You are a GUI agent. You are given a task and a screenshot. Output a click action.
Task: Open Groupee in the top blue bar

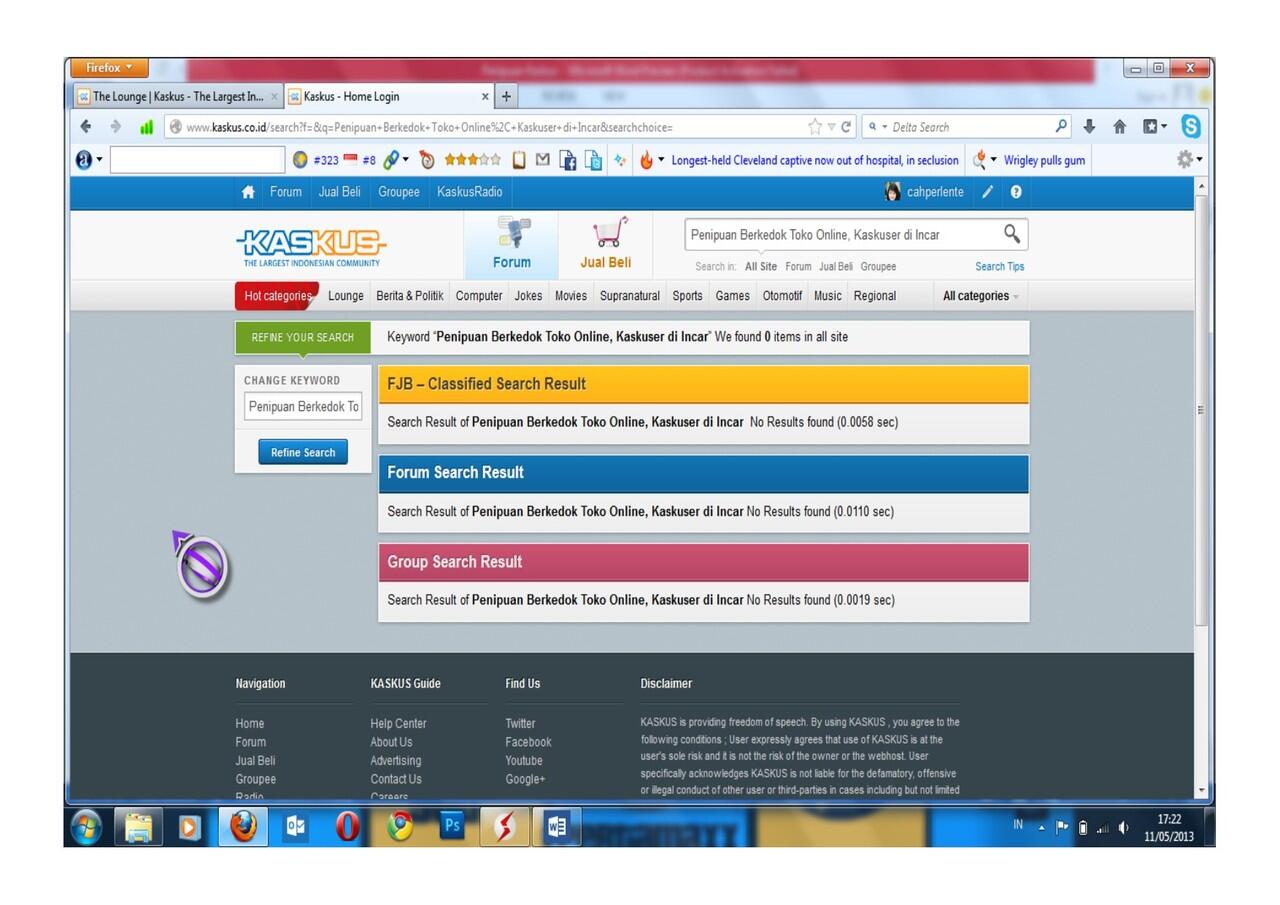click(x=399, y=192)
